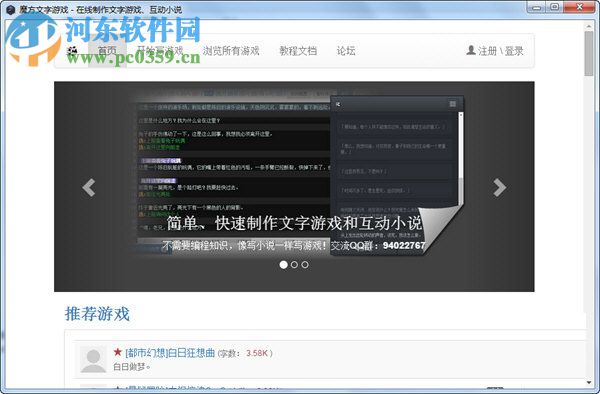Click the user icon beside 注册
This screenshot has height=394, width=600.
pos(471,50)
